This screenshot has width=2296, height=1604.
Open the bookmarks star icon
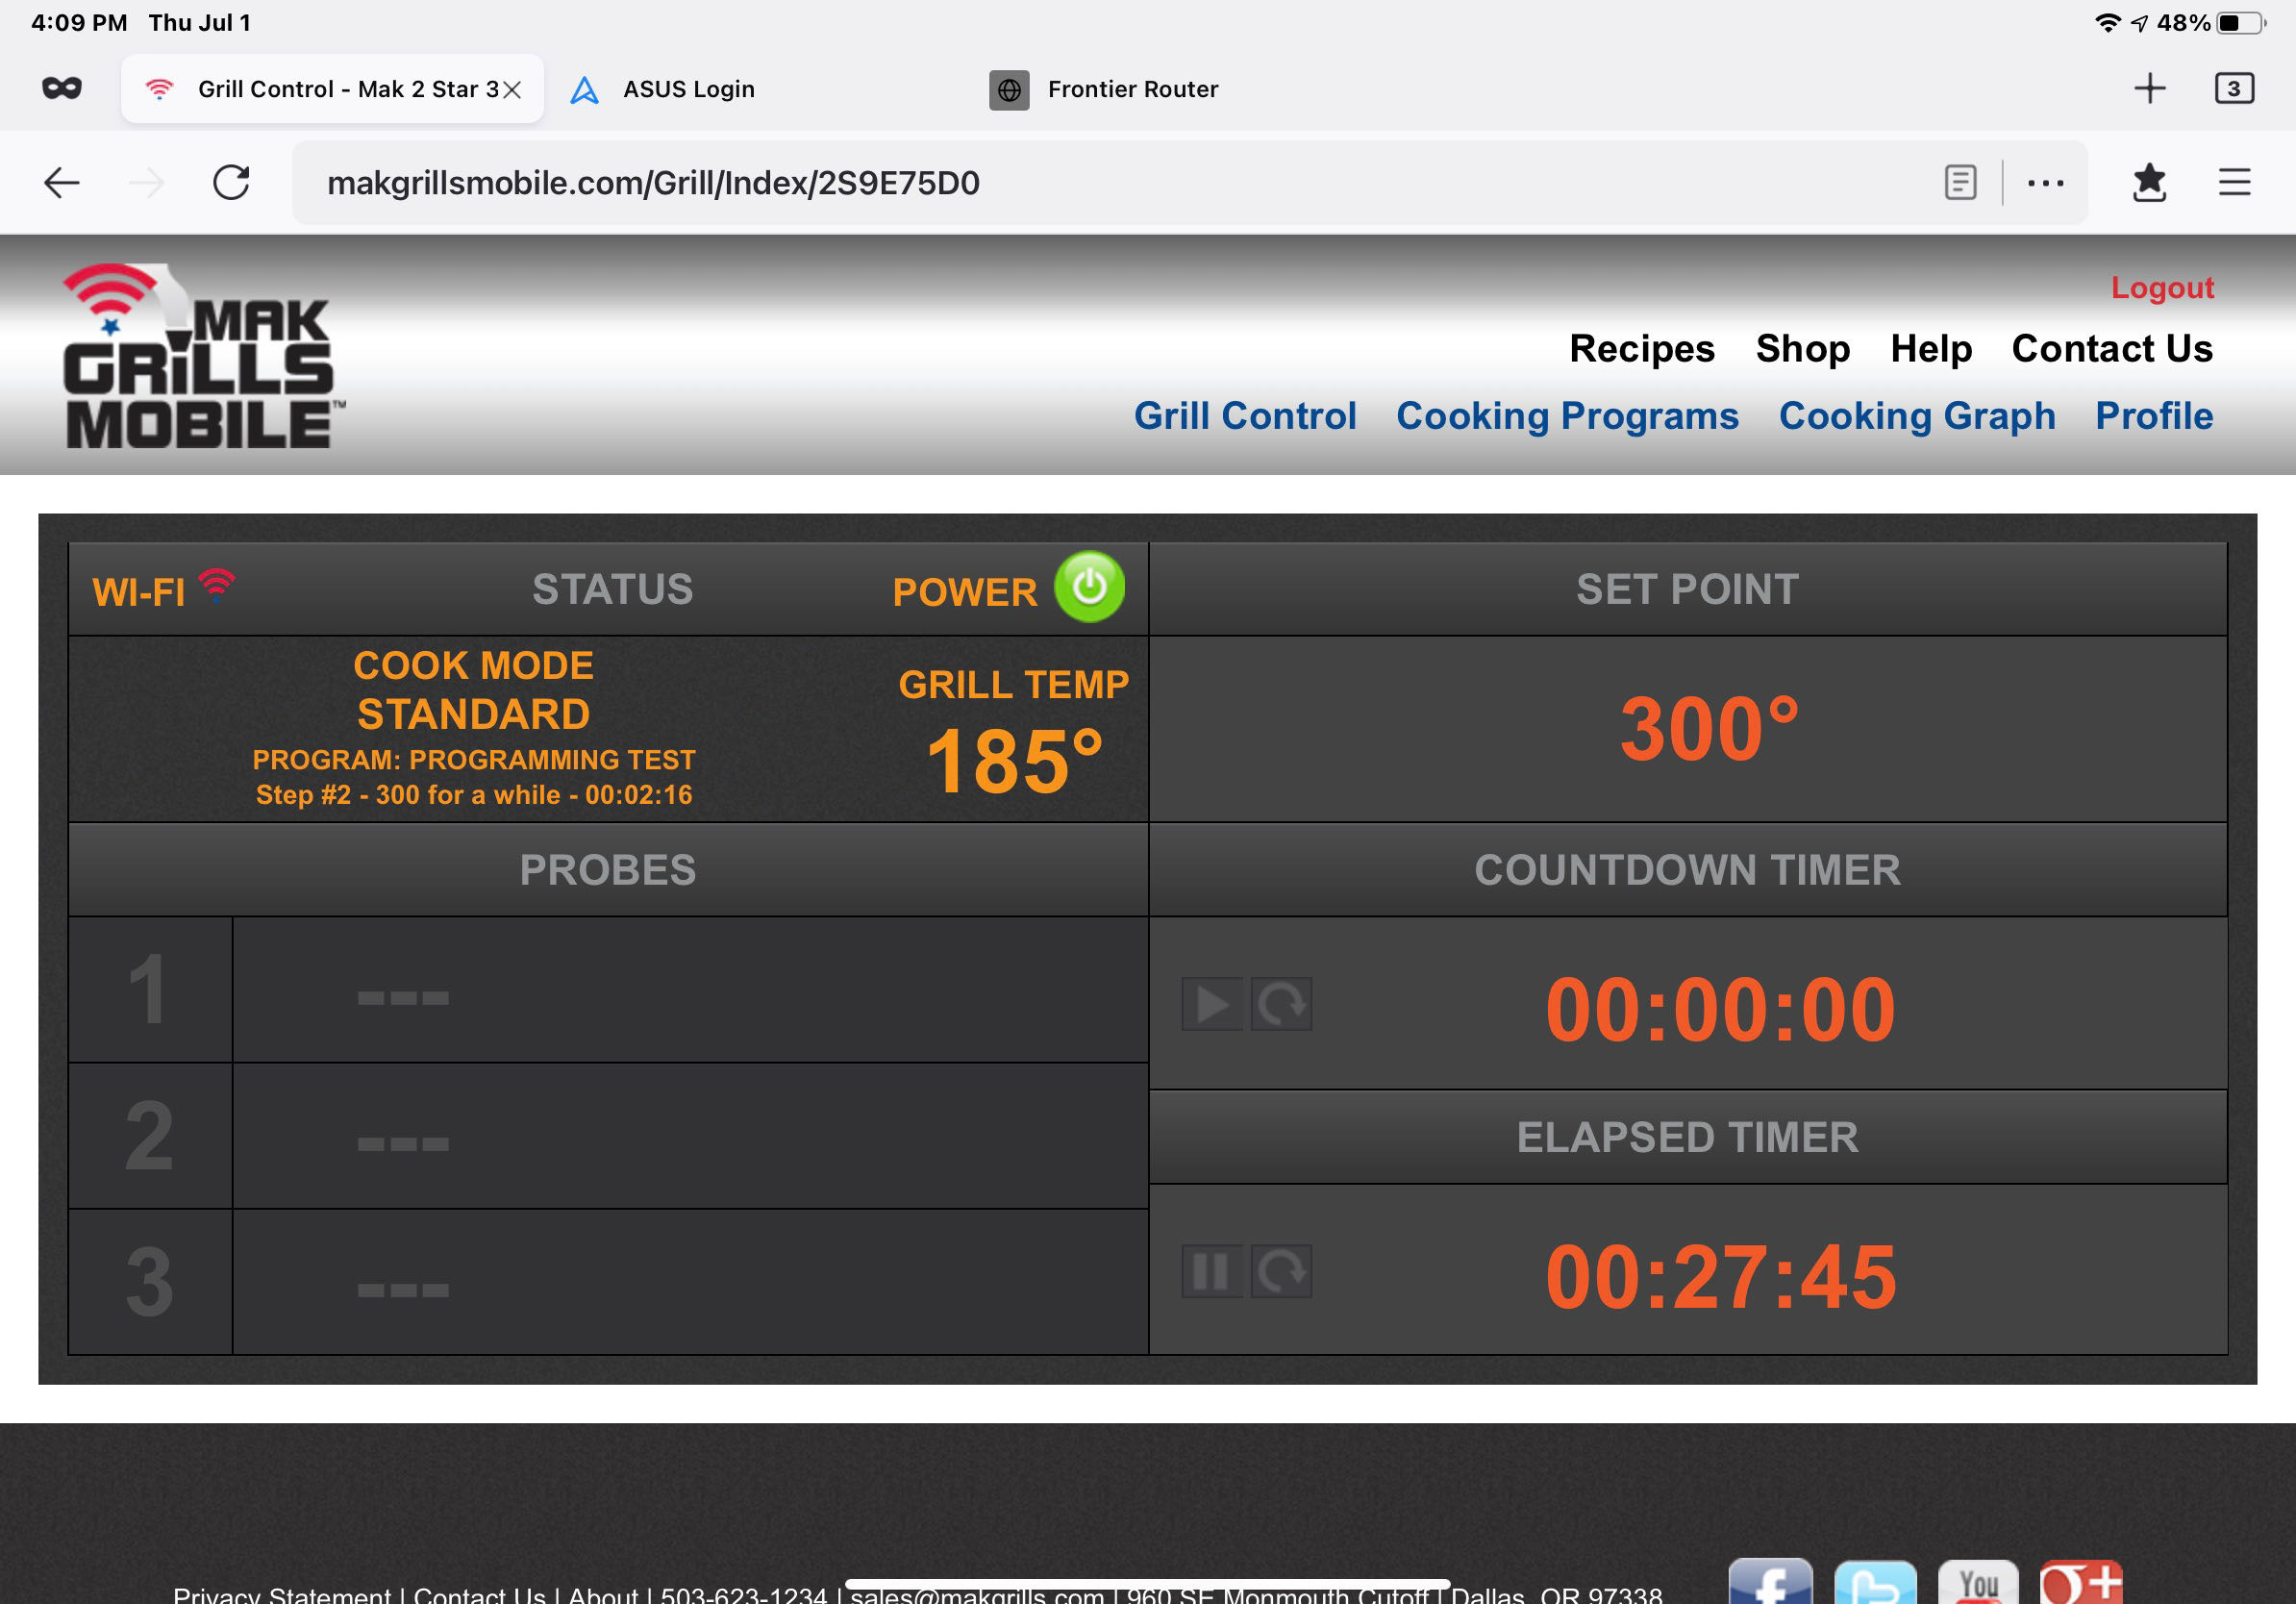[x=2149, y=183]
